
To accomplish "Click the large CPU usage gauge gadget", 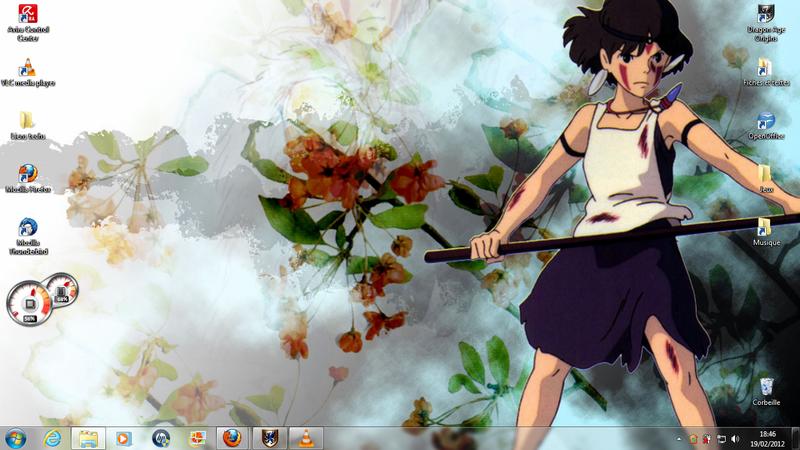I will (x=29, y=303).
